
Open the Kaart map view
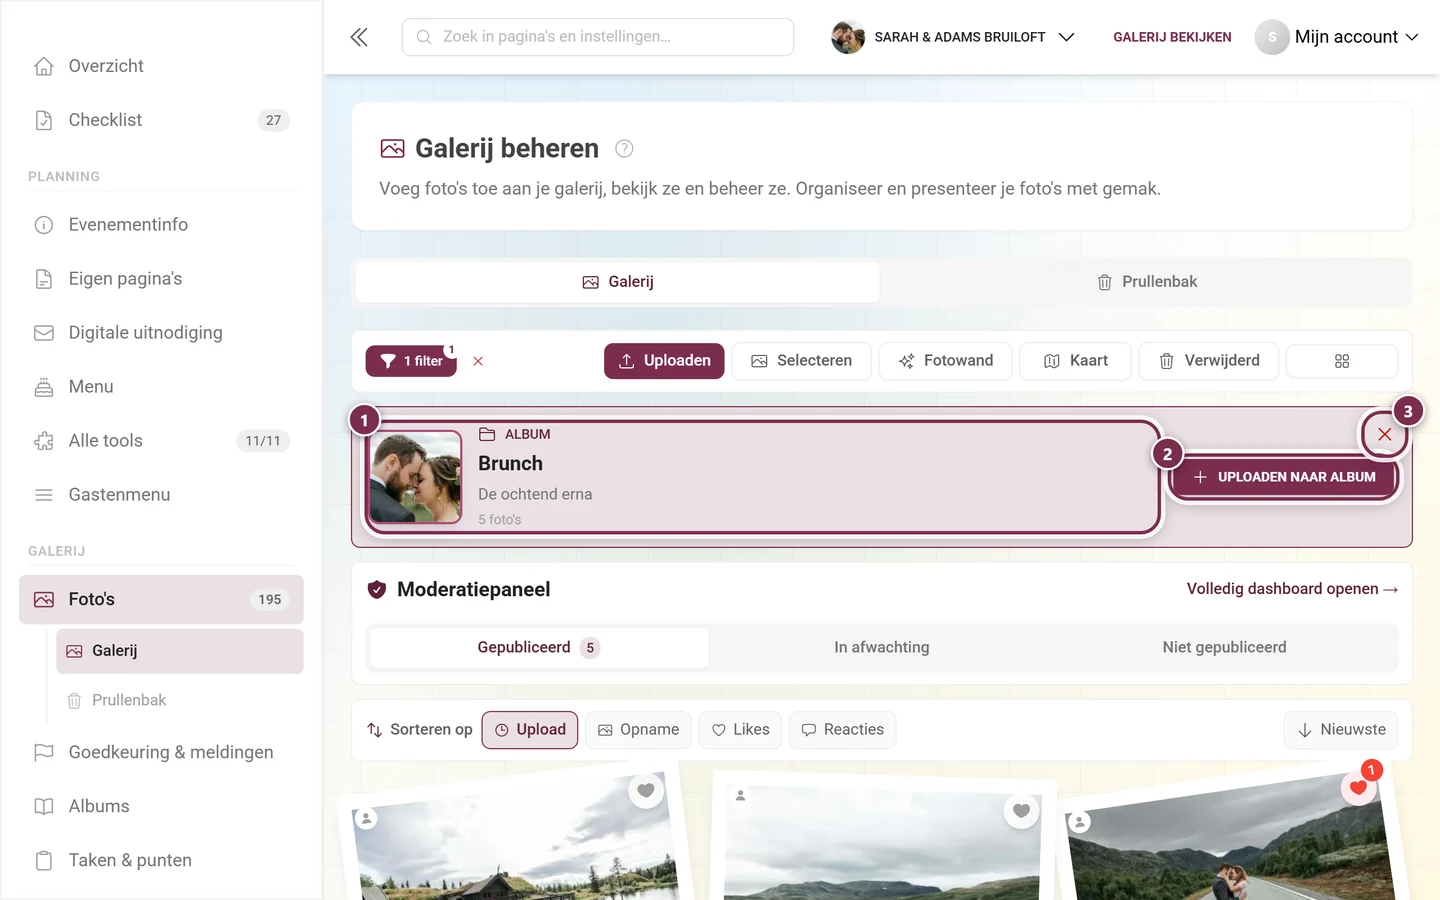[1075, 361]
